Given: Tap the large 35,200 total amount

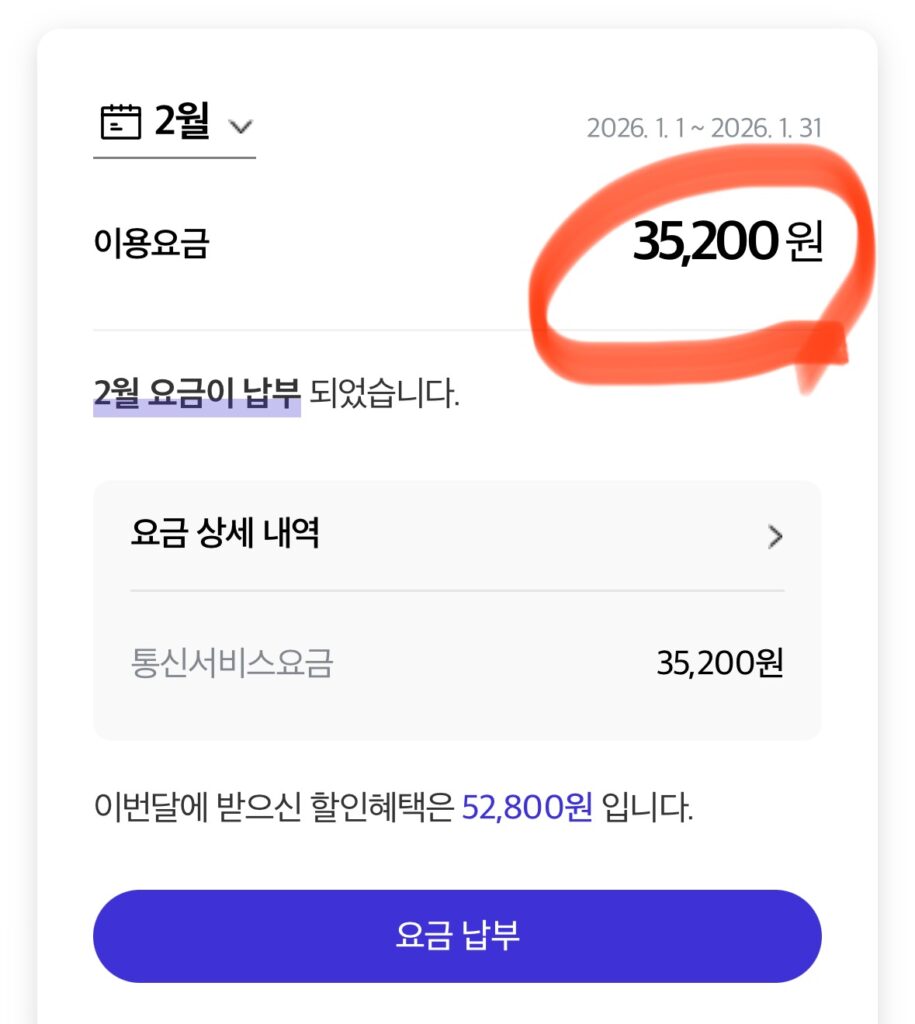Looking at the screenshot, I should tap(705, 242).
